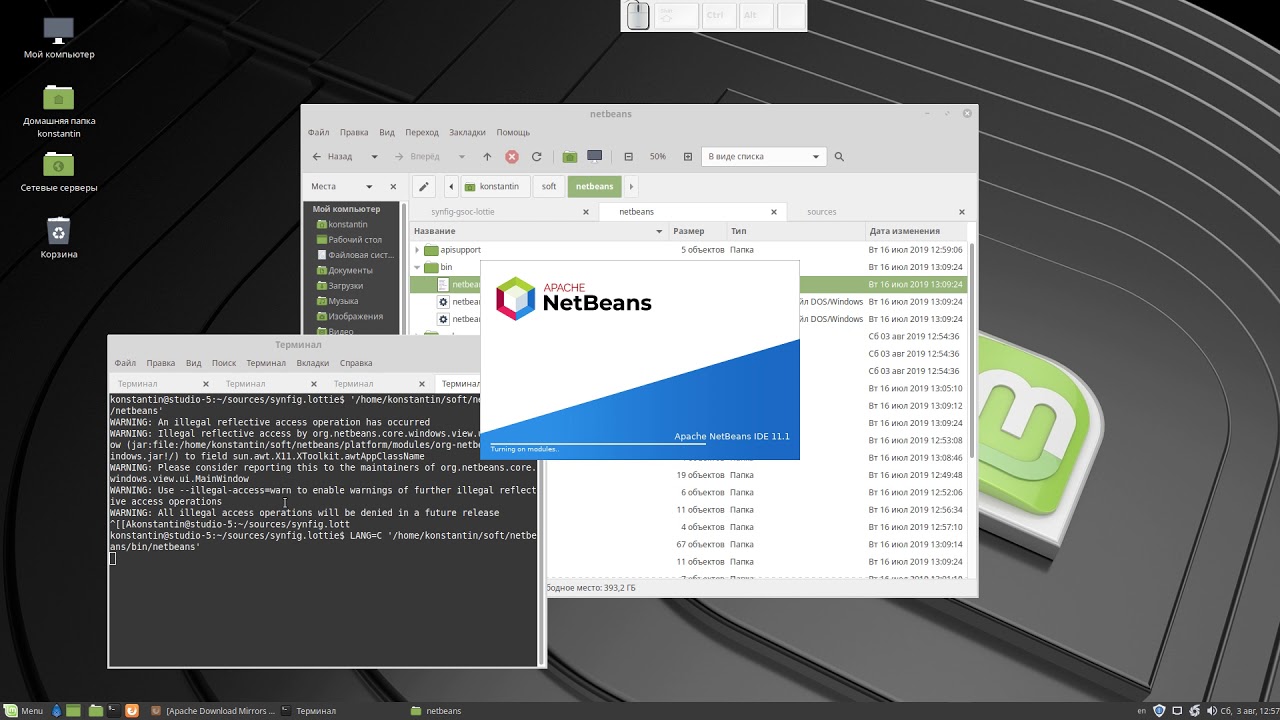Open Файл menu in file manager
The image size is (1280, 720).
click(x=318, y=132)
